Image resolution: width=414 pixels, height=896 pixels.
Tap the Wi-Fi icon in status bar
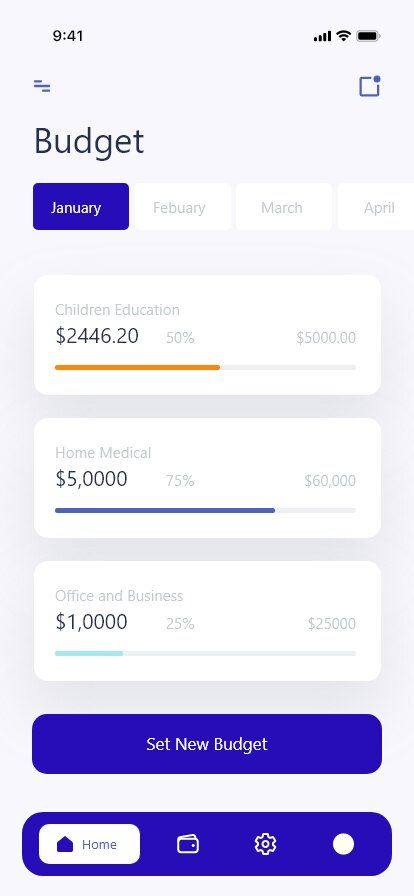point(343,36)
